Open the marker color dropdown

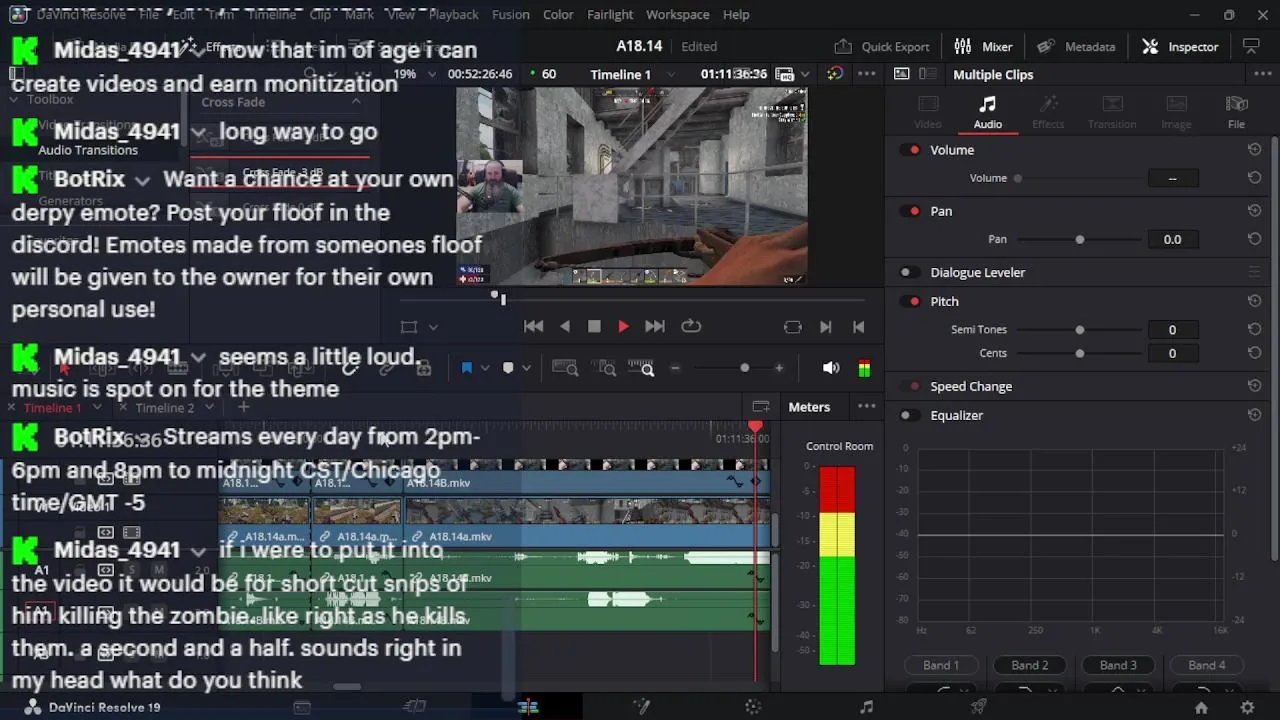527,368
